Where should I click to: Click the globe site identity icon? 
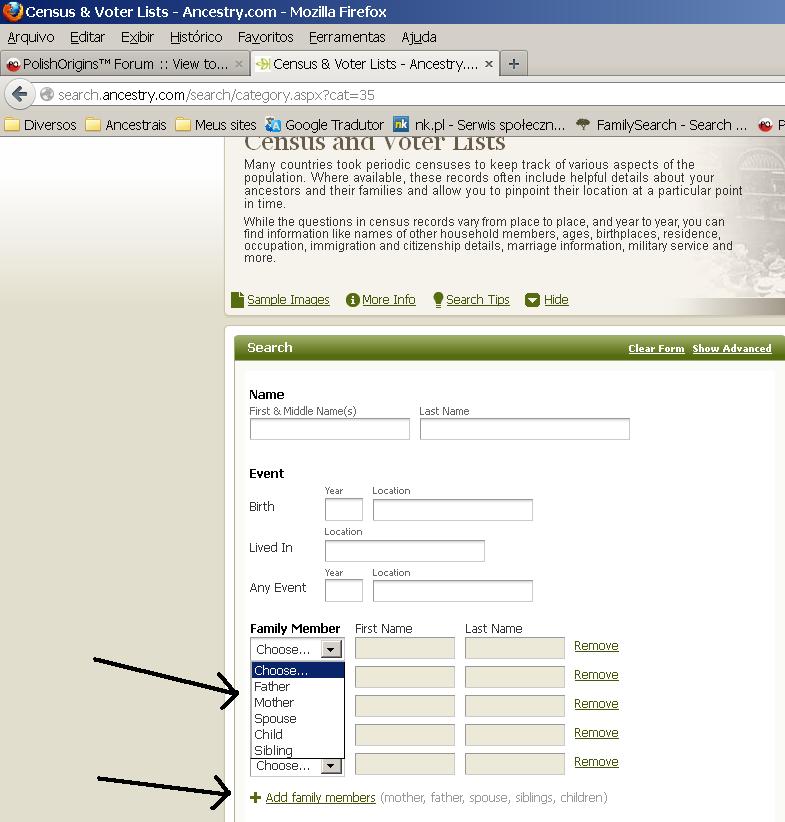point(47,94)
